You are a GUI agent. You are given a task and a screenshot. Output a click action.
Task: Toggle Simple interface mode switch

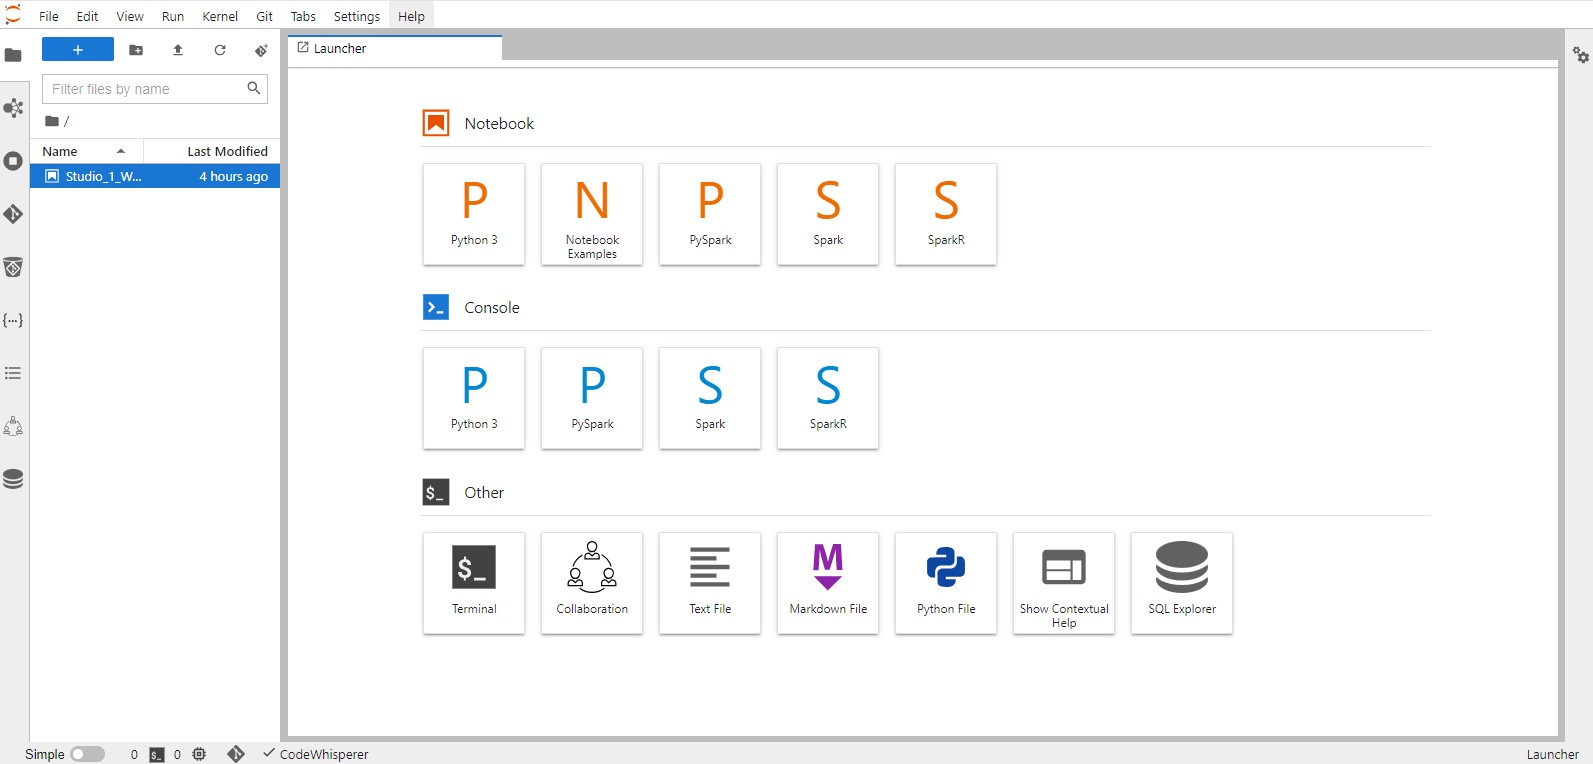87,754
